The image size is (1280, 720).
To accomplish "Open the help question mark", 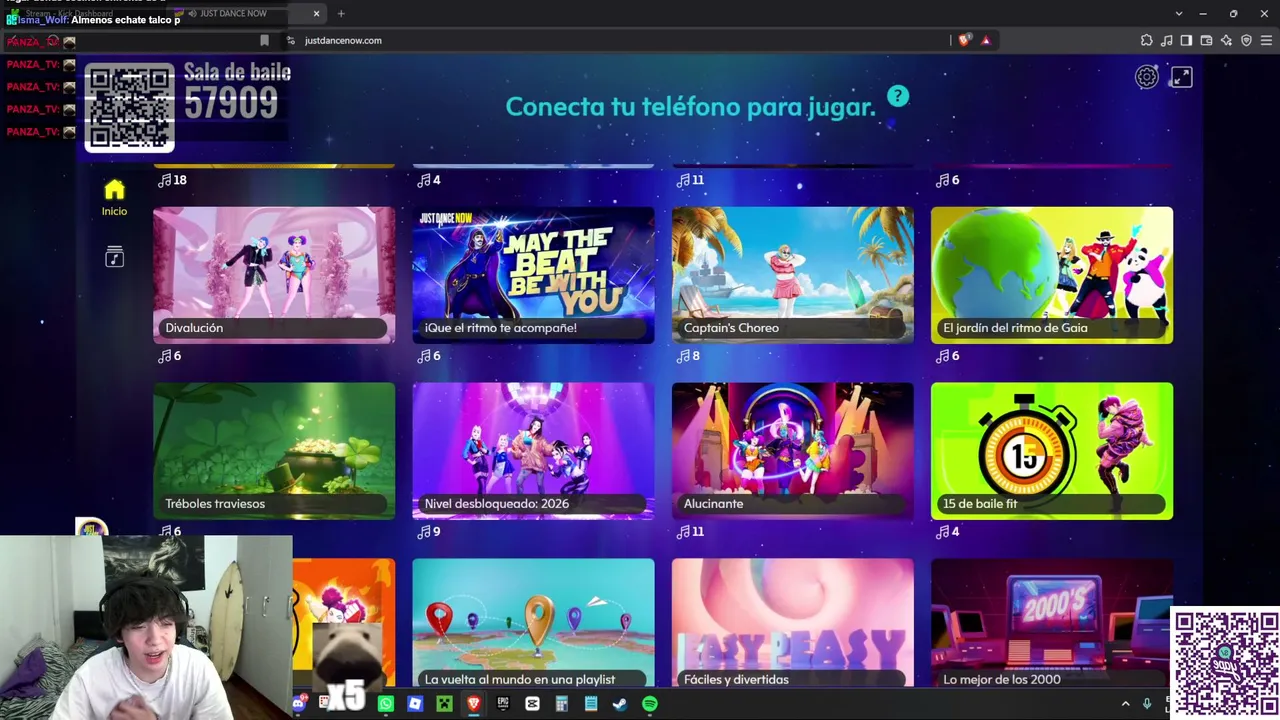I will pos(898,96).
